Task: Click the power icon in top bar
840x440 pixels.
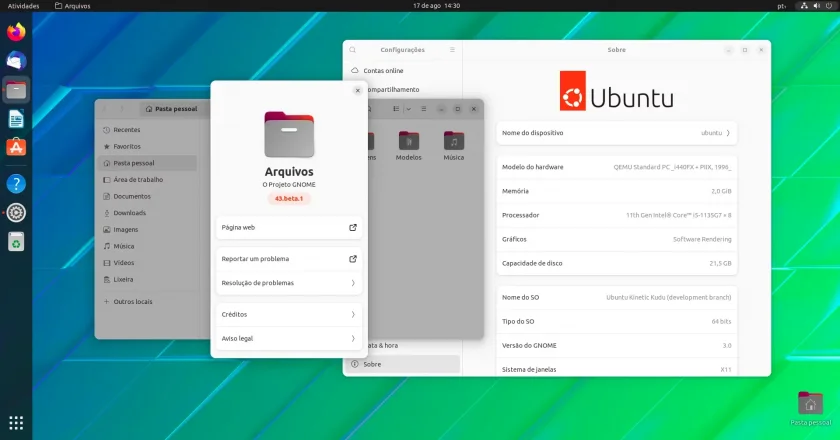Action: tap(829, 6)
